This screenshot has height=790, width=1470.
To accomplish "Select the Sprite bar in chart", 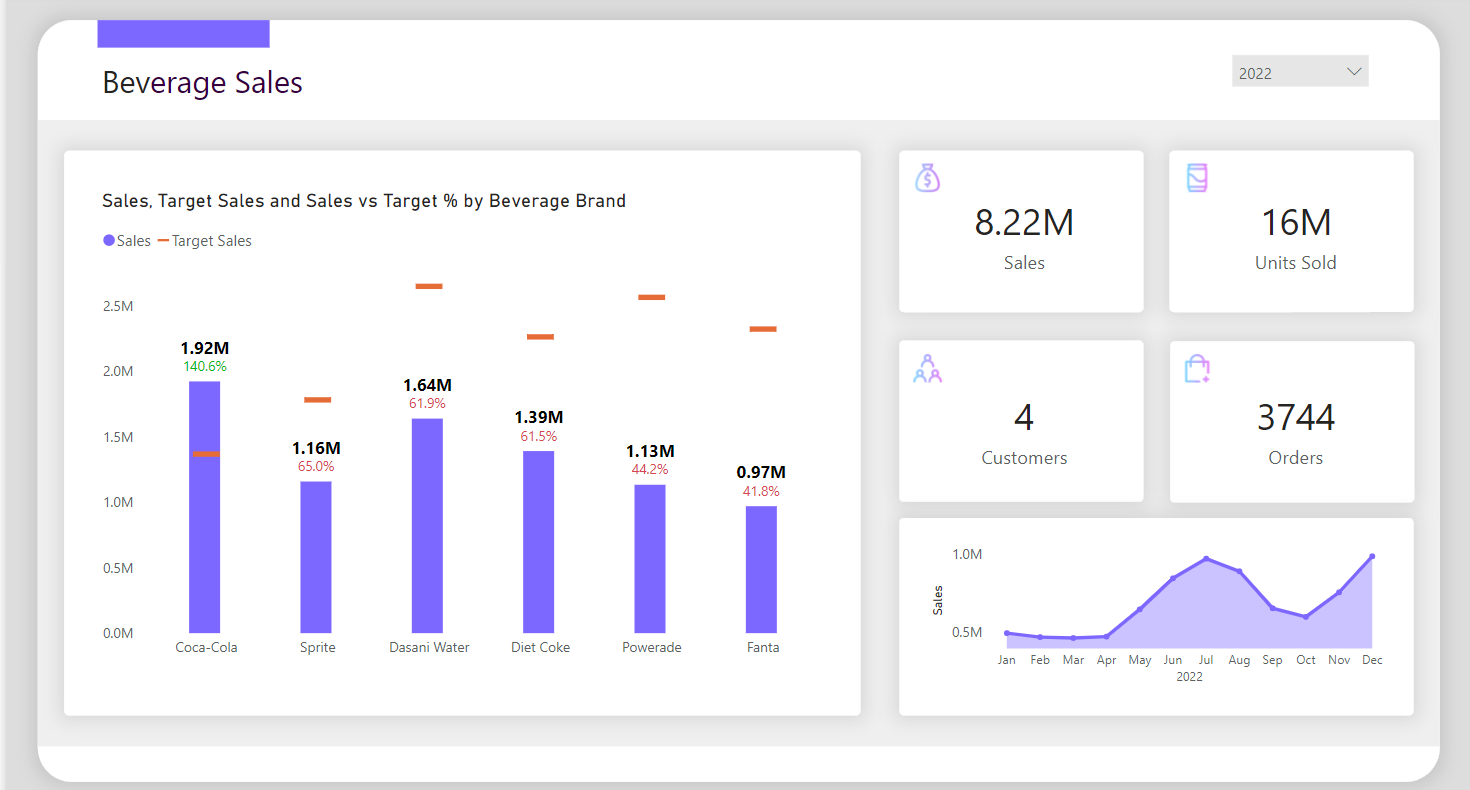I will click(316, 557).
